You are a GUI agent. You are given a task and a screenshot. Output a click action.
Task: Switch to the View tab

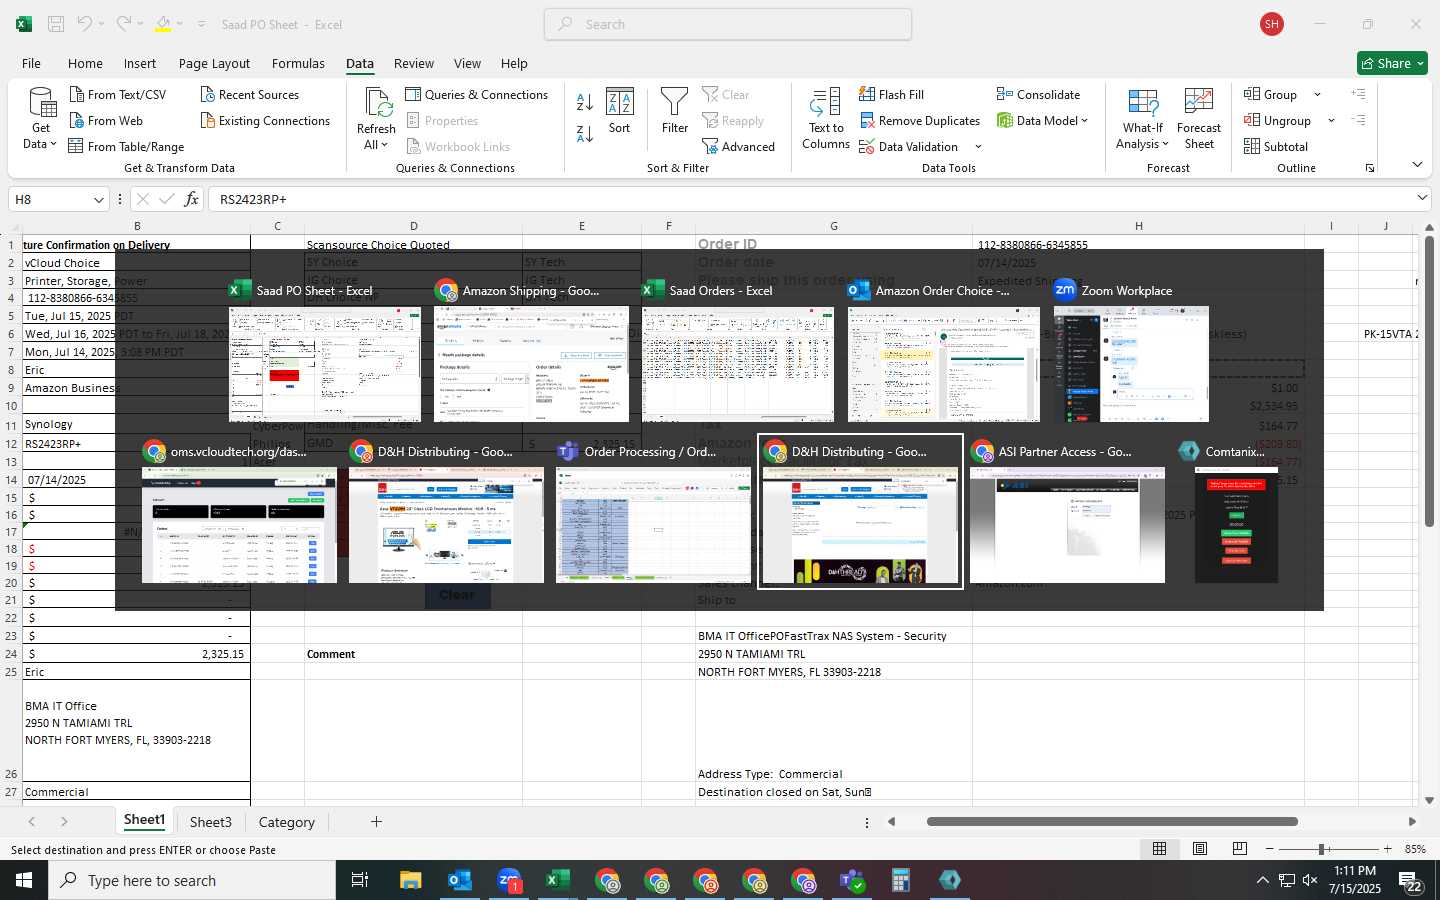coord(467,63)
